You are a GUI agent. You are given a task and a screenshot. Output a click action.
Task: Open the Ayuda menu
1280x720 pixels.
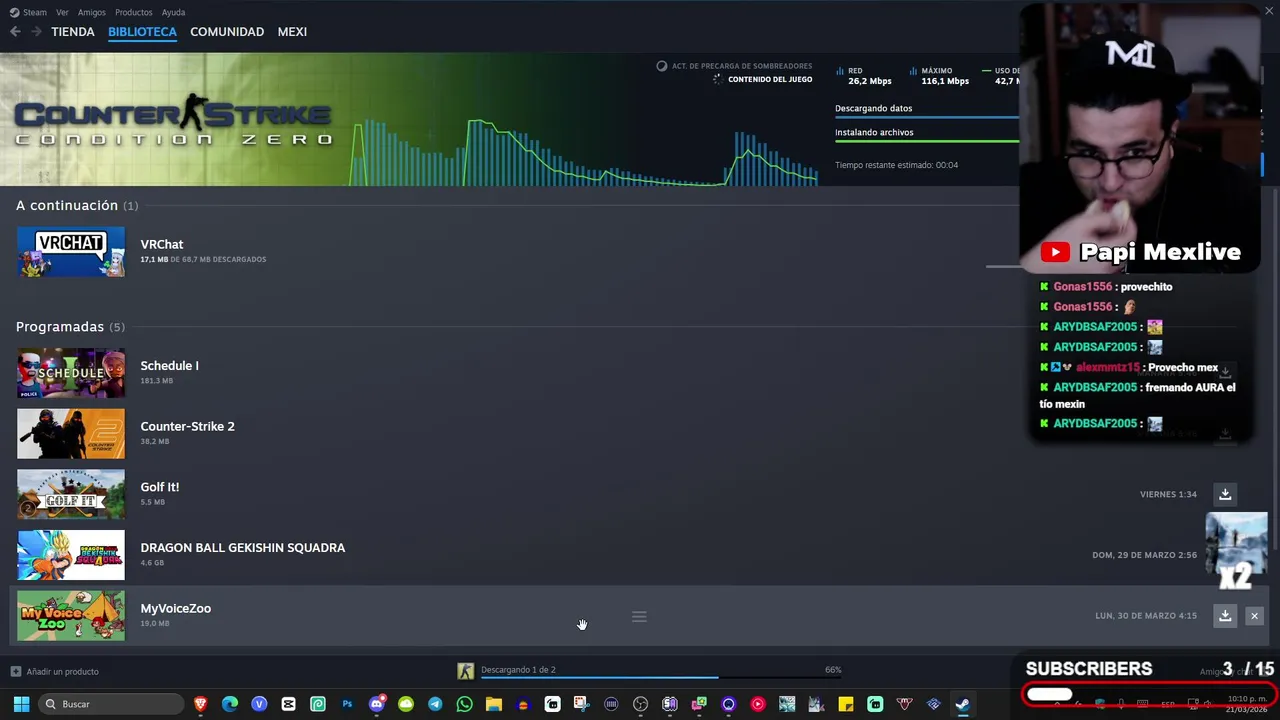(x=173, y=12)
